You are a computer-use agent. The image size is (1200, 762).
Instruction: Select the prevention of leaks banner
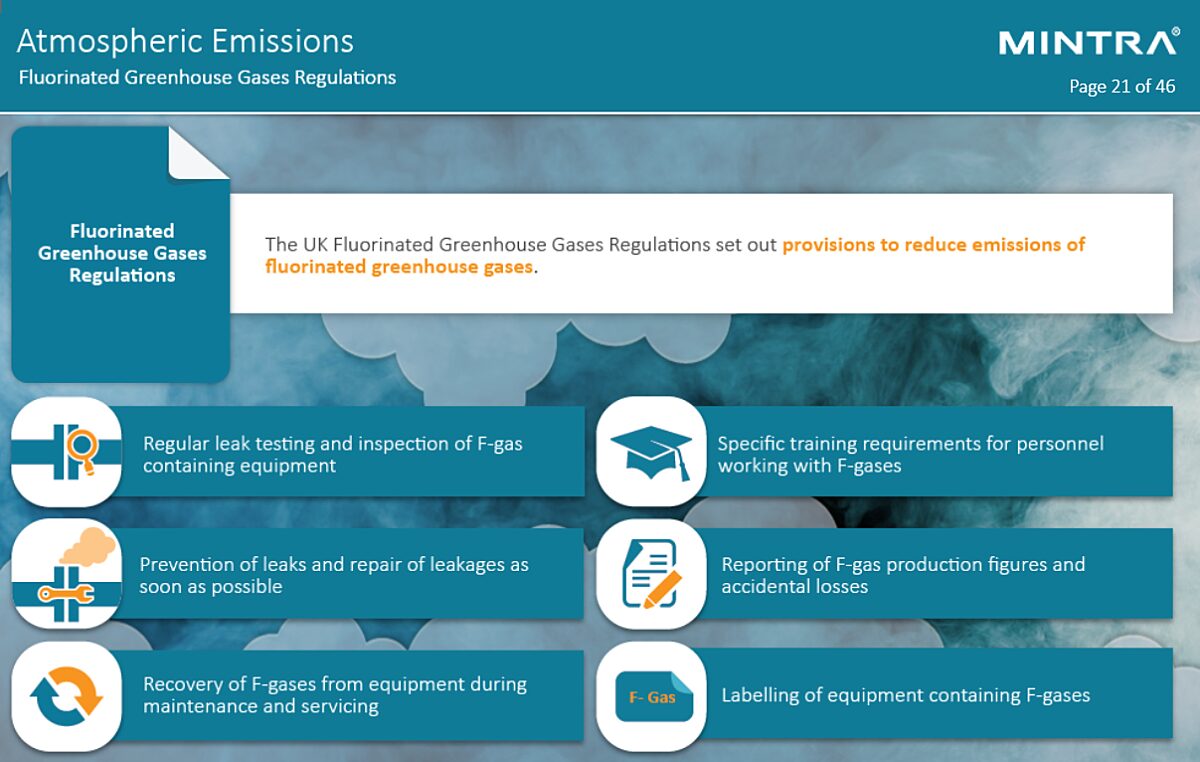[x=350, y=574]
